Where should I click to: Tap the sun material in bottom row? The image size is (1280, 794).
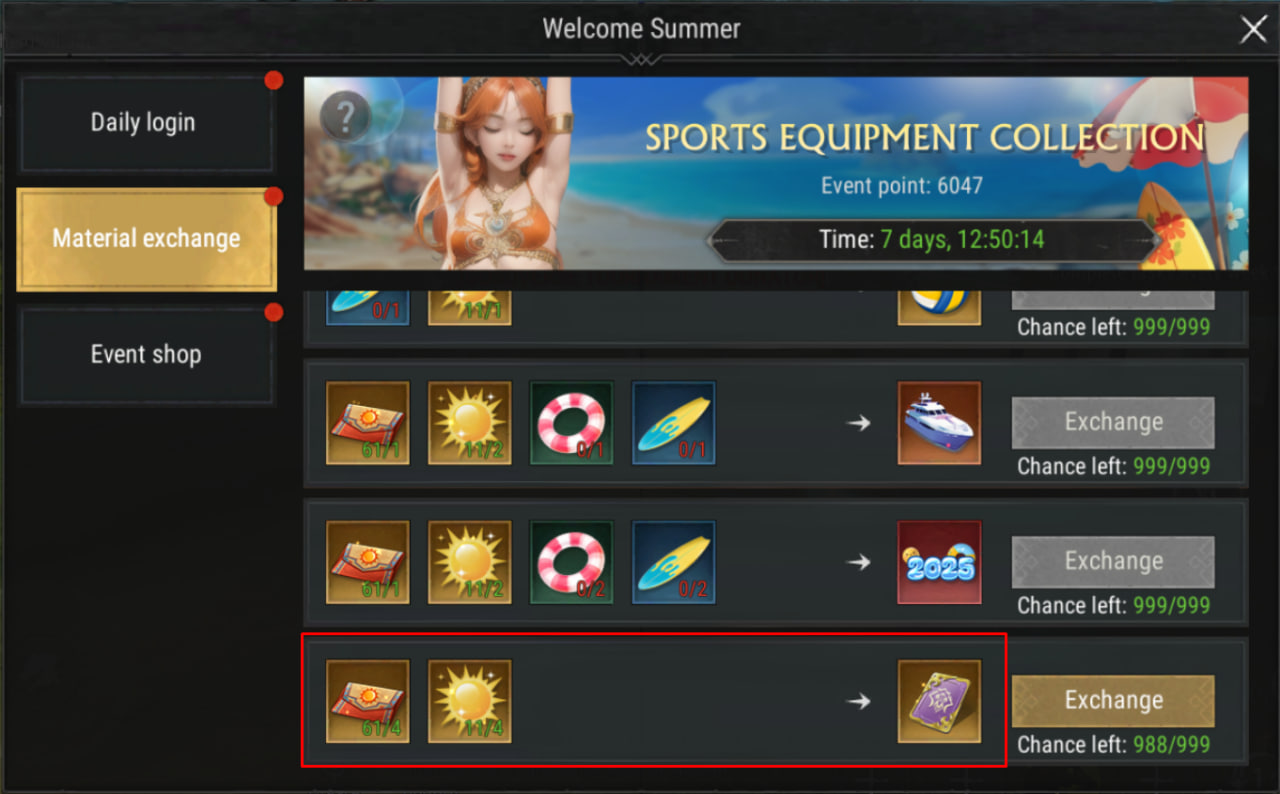[469, 701]
